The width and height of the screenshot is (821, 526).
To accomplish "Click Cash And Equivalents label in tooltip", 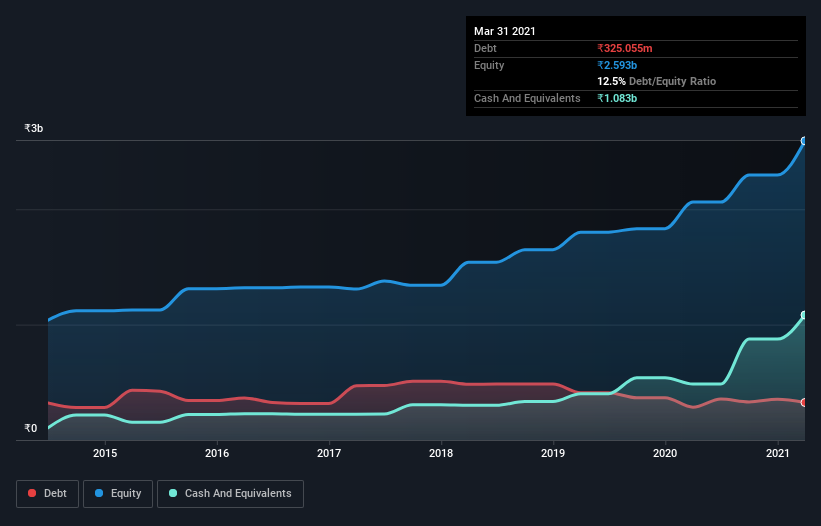I will point(527,98).
